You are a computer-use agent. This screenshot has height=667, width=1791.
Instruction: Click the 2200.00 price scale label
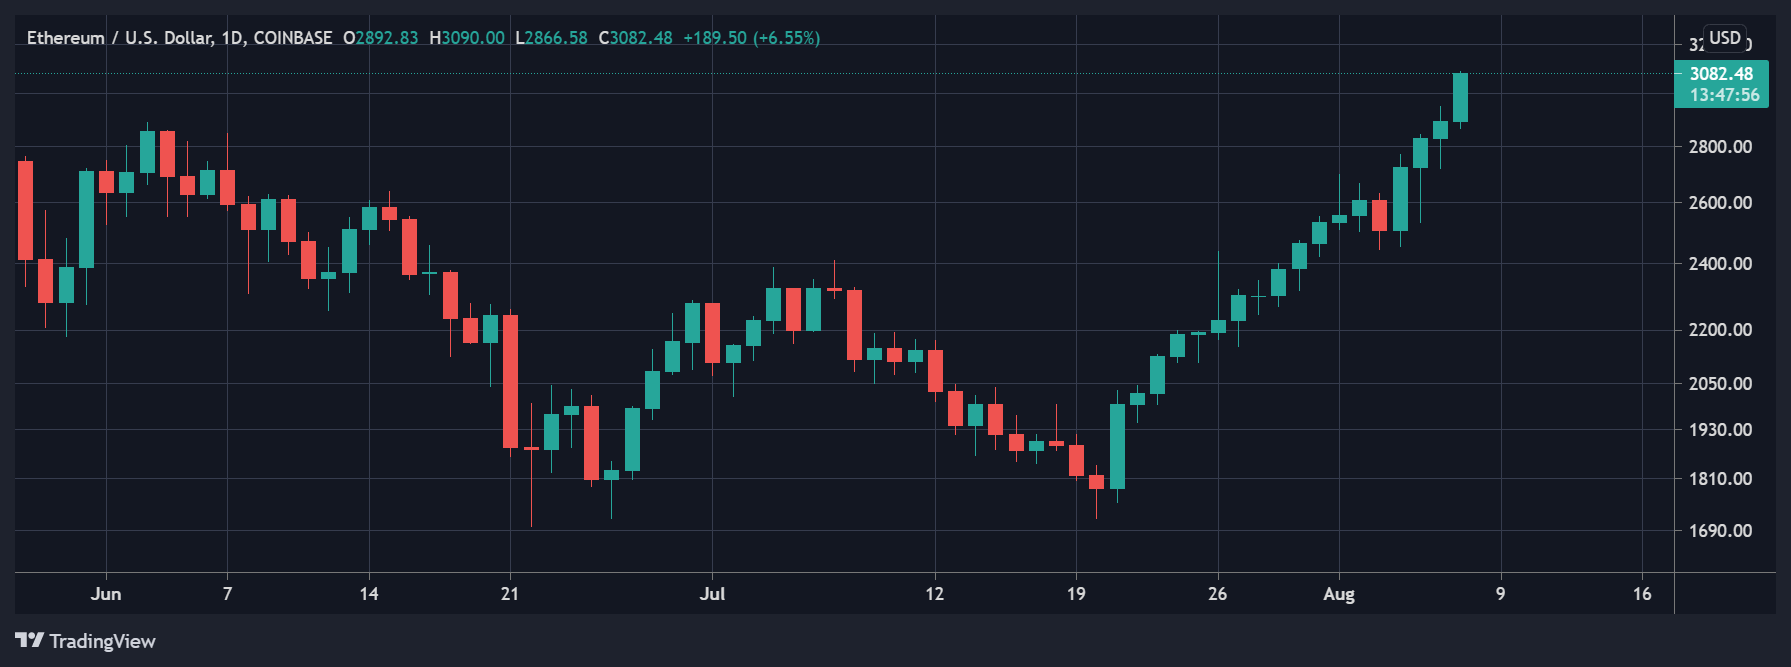(x=1720, y=330)
